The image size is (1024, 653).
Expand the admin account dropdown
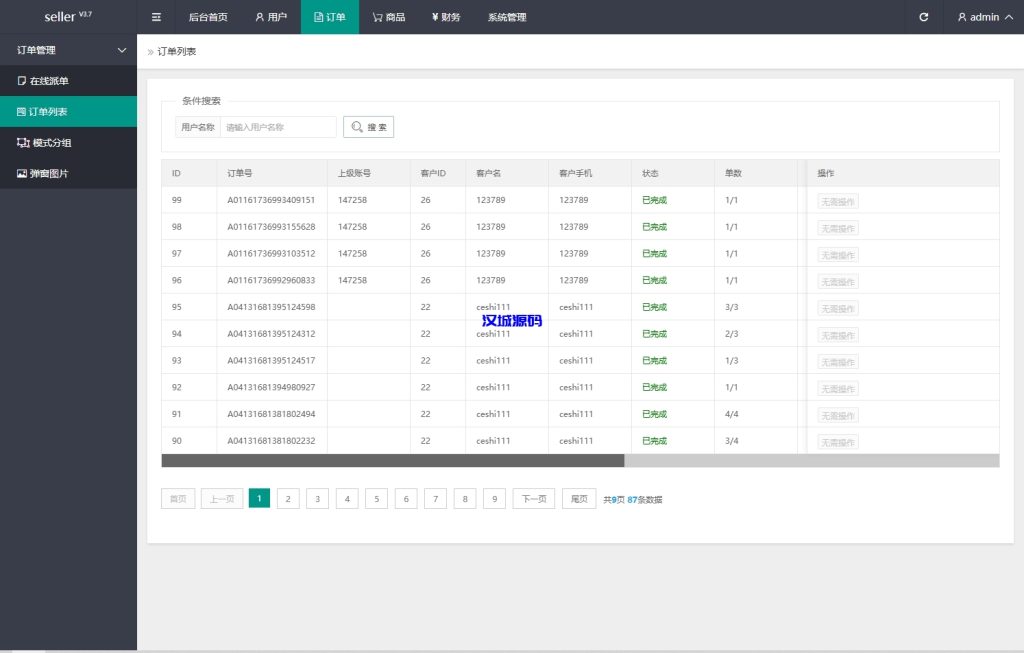tap(984, 17)
